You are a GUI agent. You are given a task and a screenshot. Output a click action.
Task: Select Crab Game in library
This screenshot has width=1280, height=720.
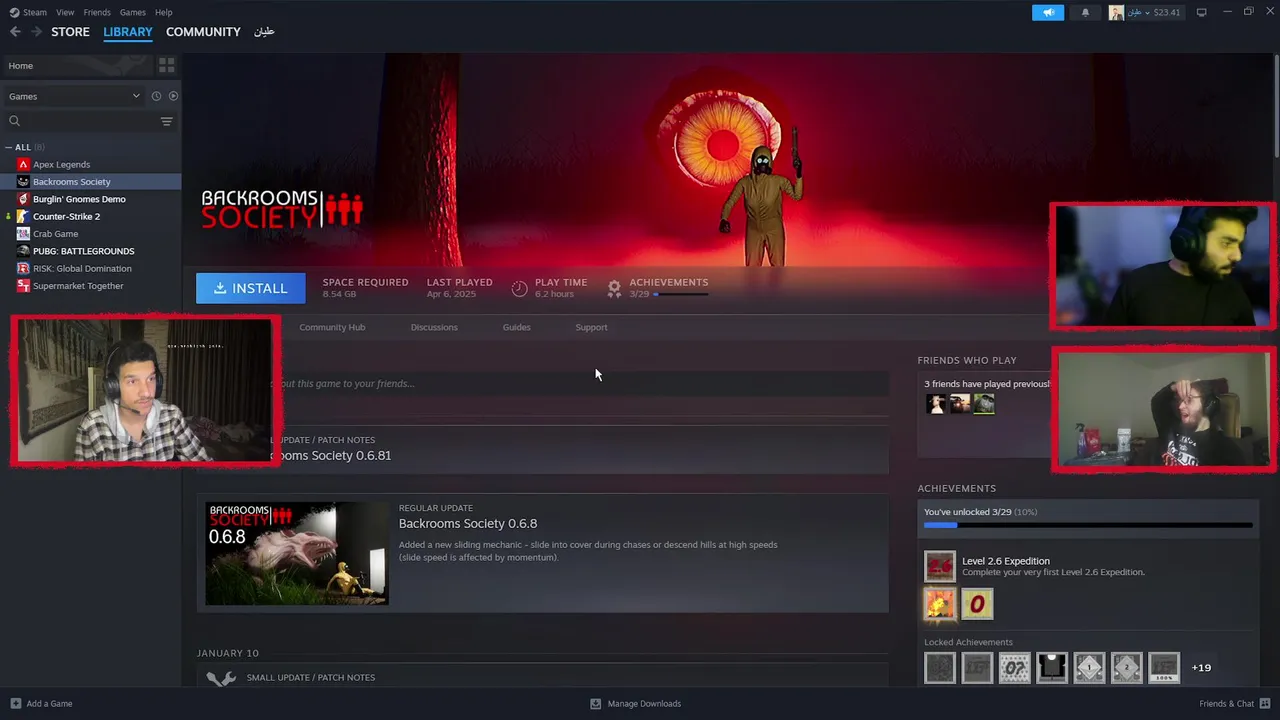55,234
